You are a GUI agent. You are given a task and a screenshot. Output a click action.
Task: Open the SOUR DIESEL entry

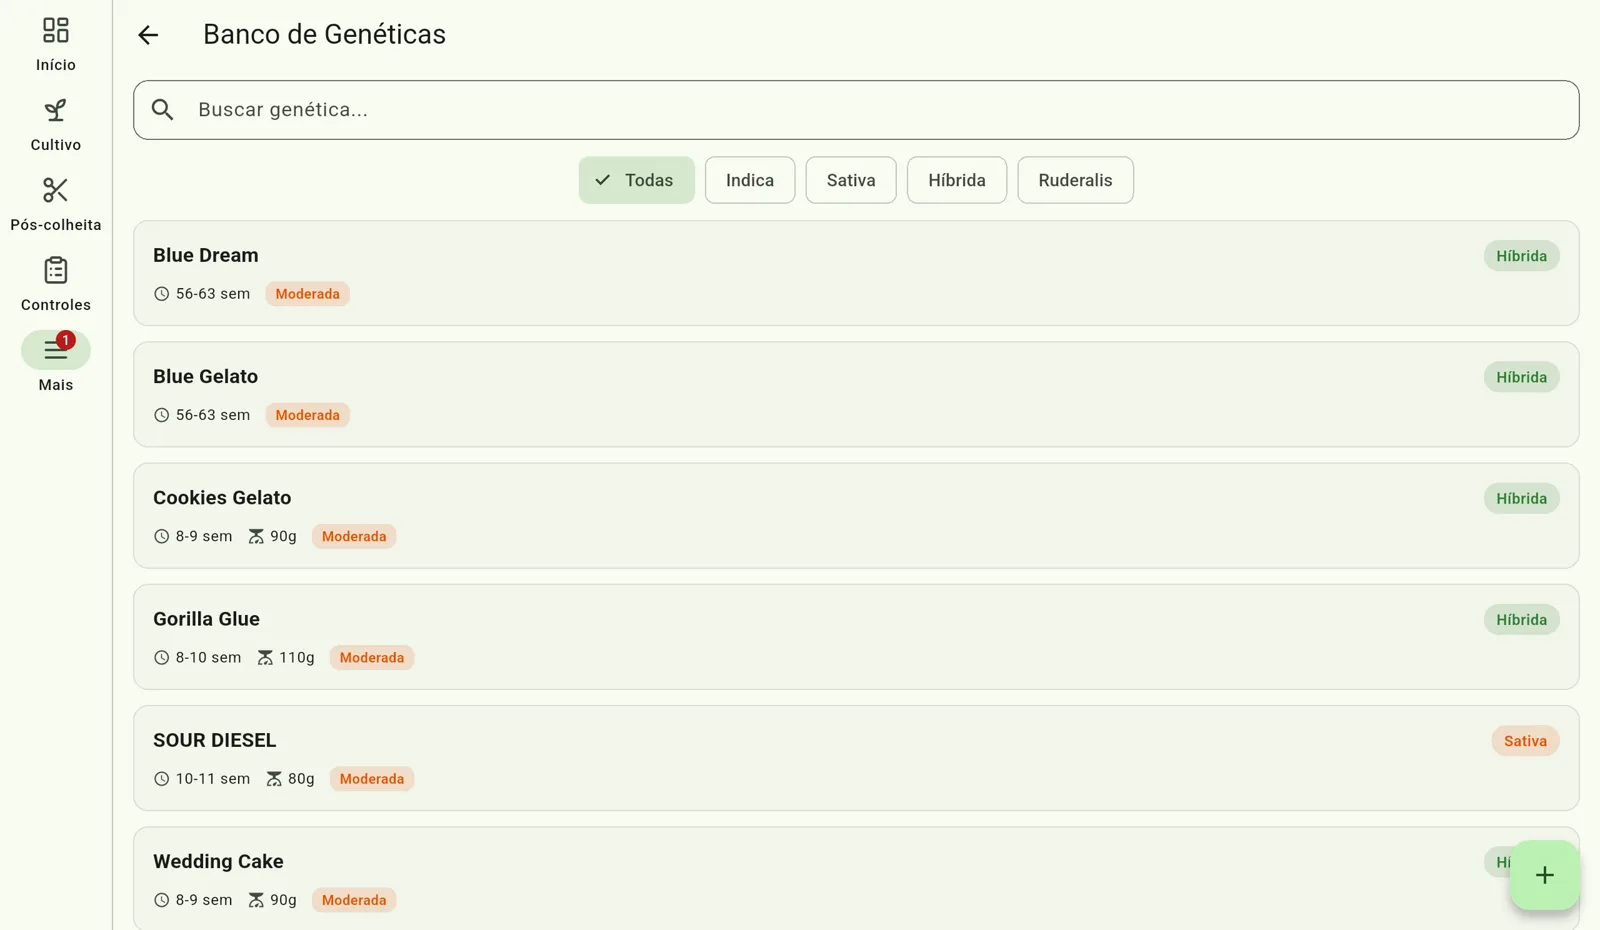pos(856,758)
